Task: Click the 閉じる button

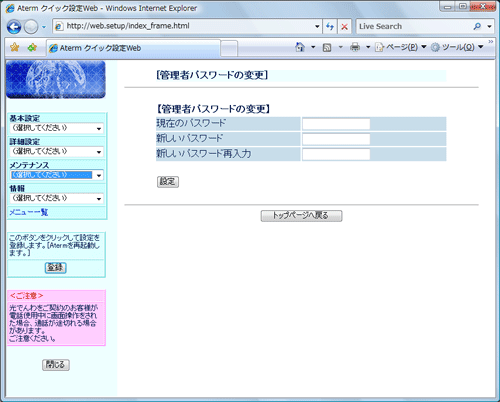Action: click(x=56, y=365)
